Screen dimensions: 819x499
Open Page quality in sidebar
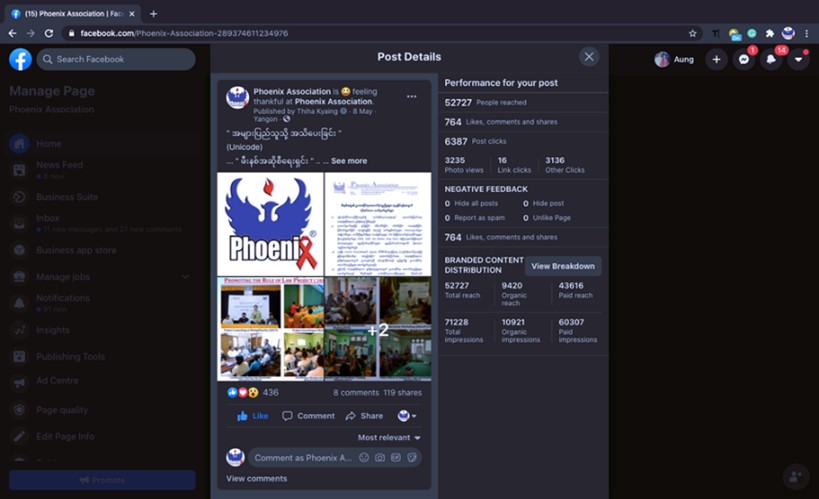[x=104, y=410]
